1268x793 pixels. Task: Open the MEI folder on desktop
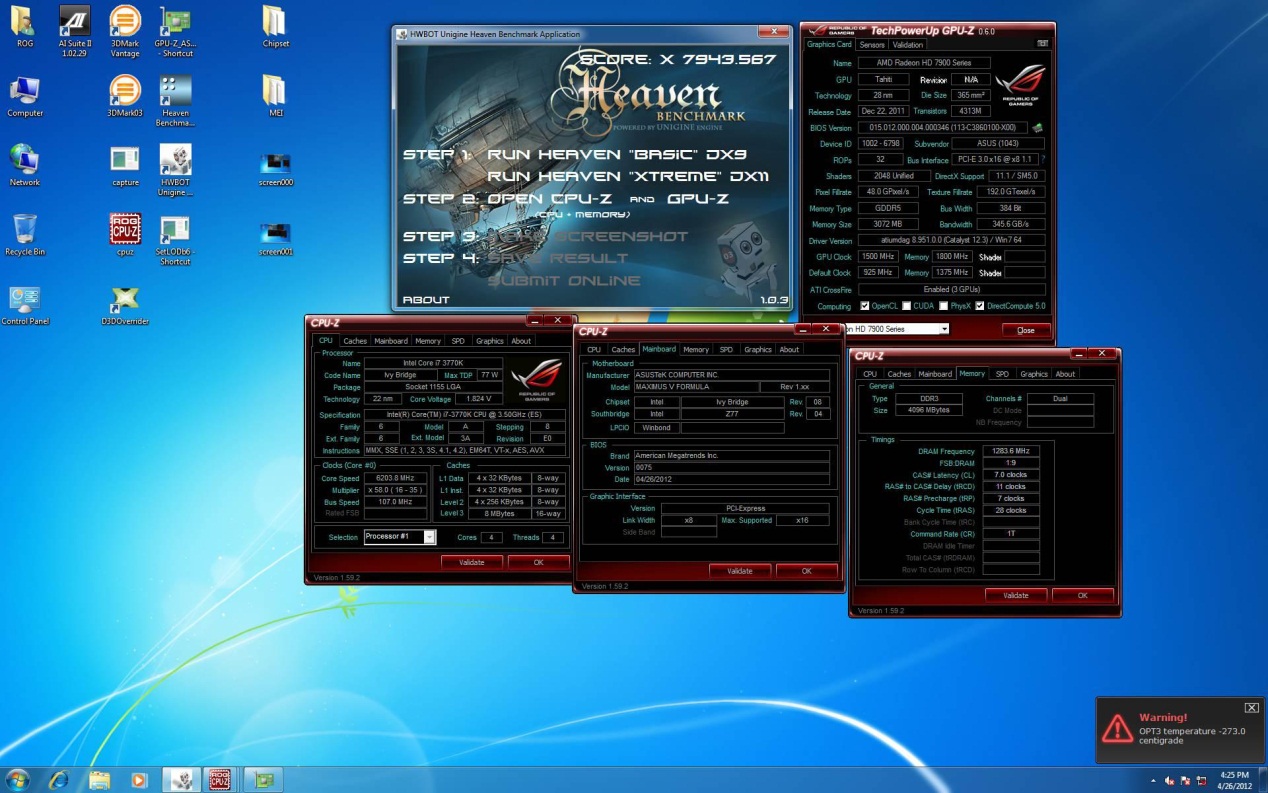click(x=275, y=97)
